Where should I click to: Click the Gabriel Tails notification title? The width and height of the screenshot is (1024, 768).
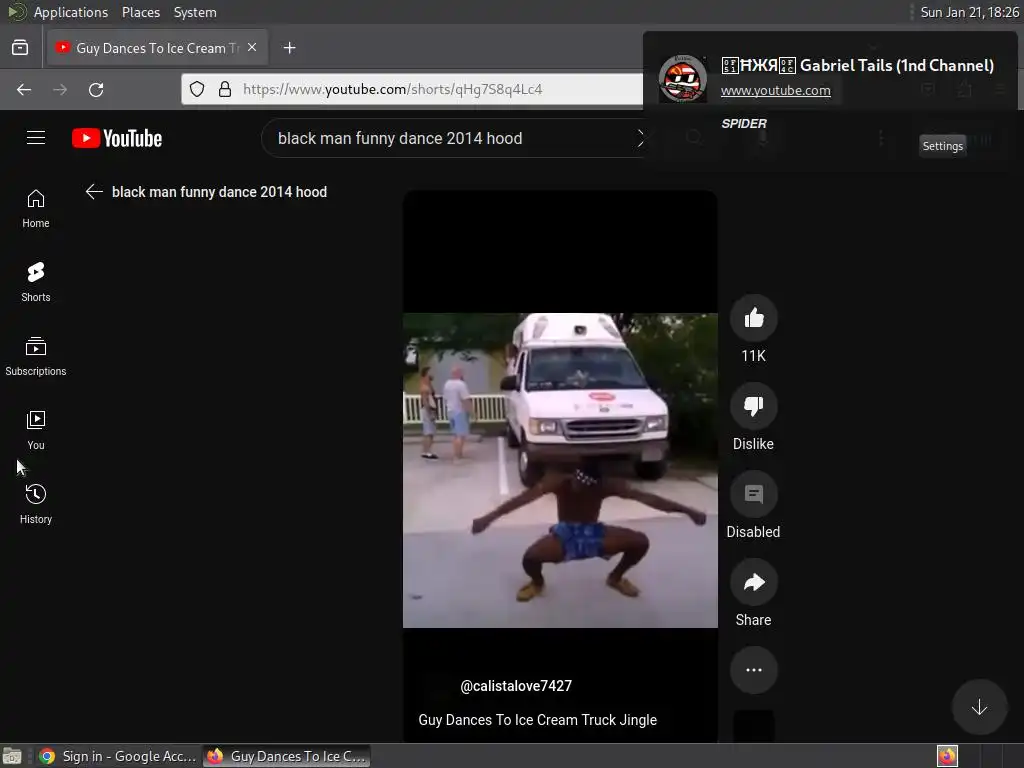click(x=857, y=65)
